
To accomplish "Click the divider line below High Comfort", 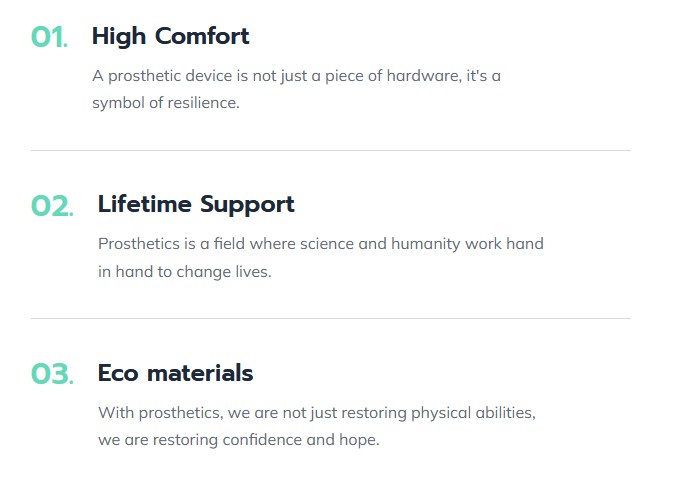I will click(x=331, y=150).
